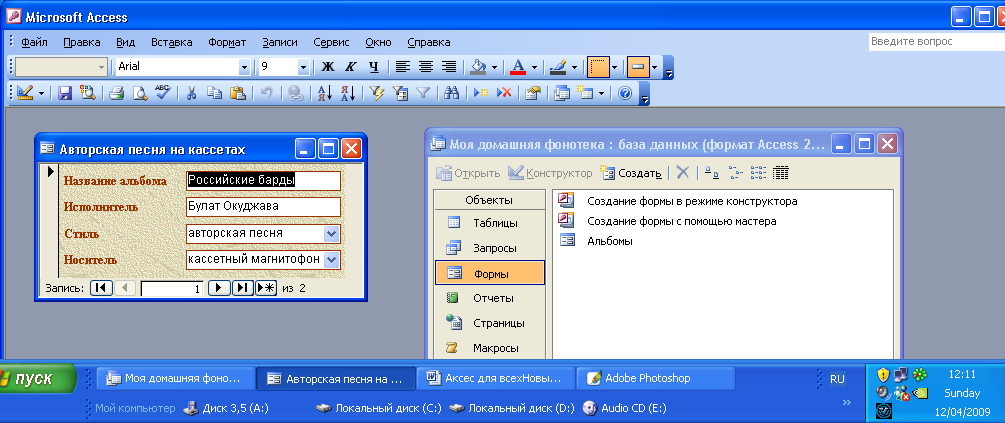Run spelling check (ABC icon)
Image resolution: width=1005 pixels, height=423 pixels.
point(162,94)
